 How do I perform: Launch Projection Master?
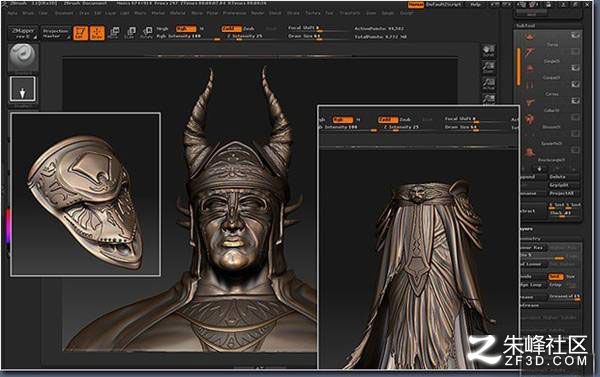point(55,33)
